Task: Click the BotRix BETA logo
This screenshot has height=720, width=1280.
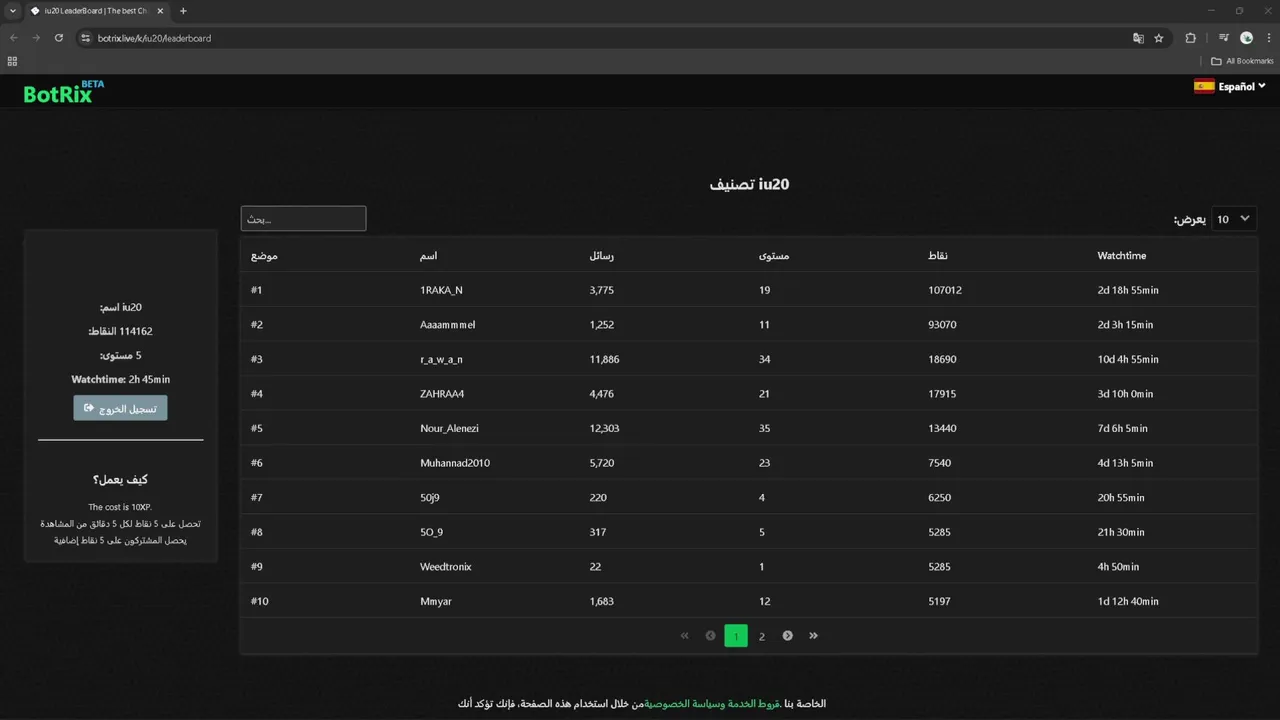Action: coord(64,92)
